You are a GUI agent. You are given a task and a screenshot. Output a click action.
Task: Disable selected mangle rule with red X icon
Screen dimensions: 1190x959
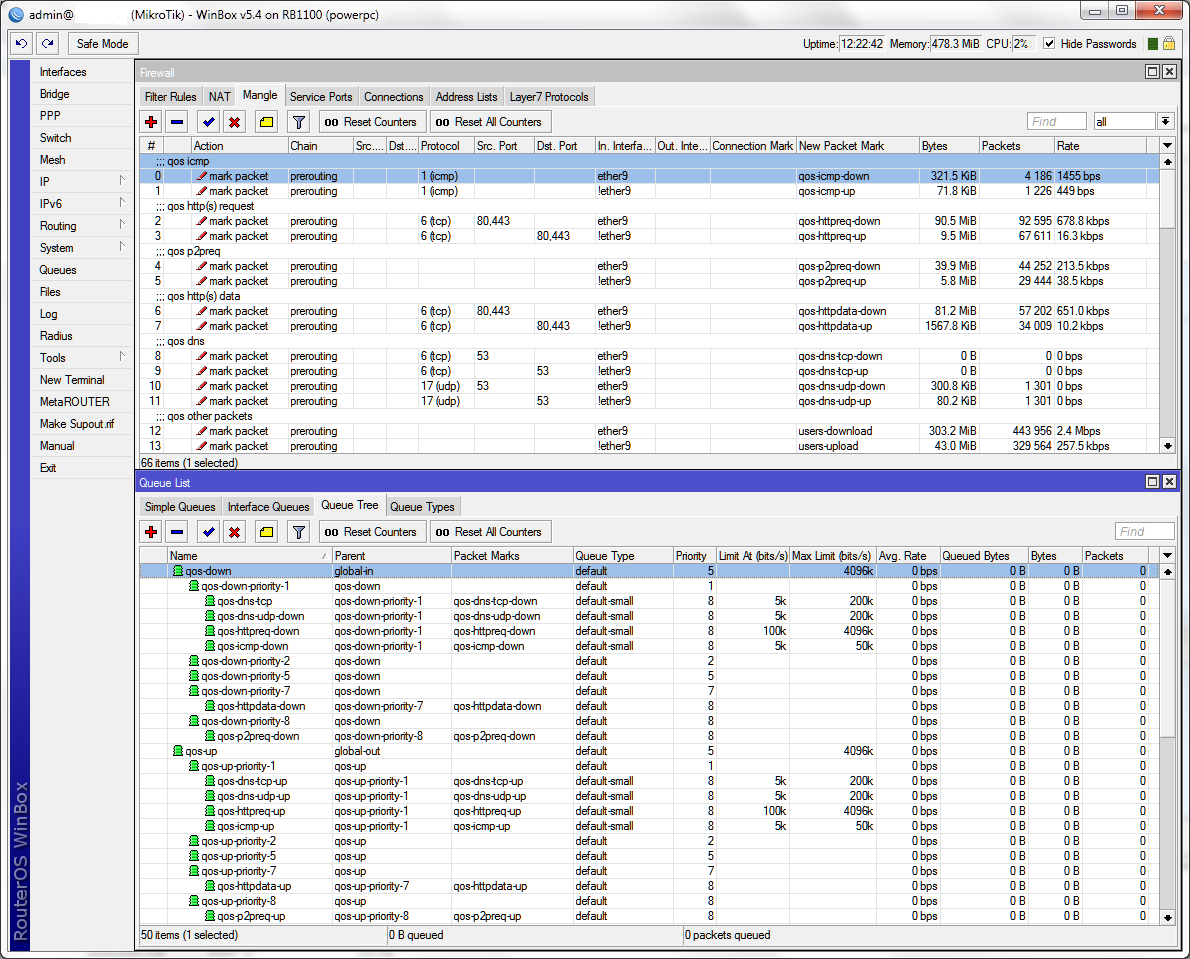234,122
